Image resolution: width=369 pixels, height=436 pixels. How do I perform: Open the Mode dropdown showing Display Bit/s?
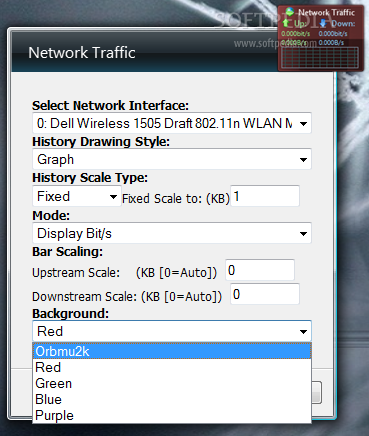click(x=172, y=233)
